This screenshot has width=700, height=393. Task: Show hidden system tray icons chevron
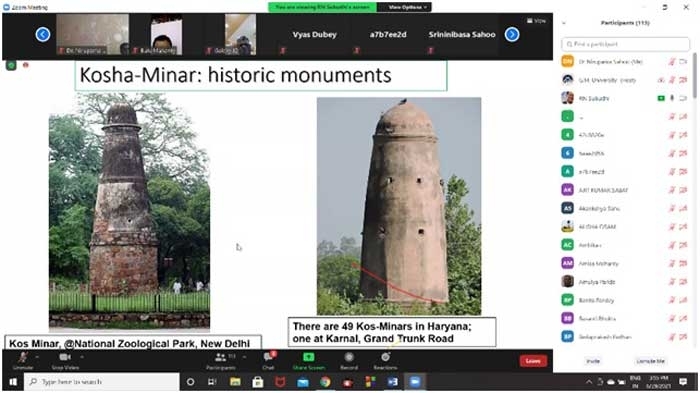pos(589,382)
